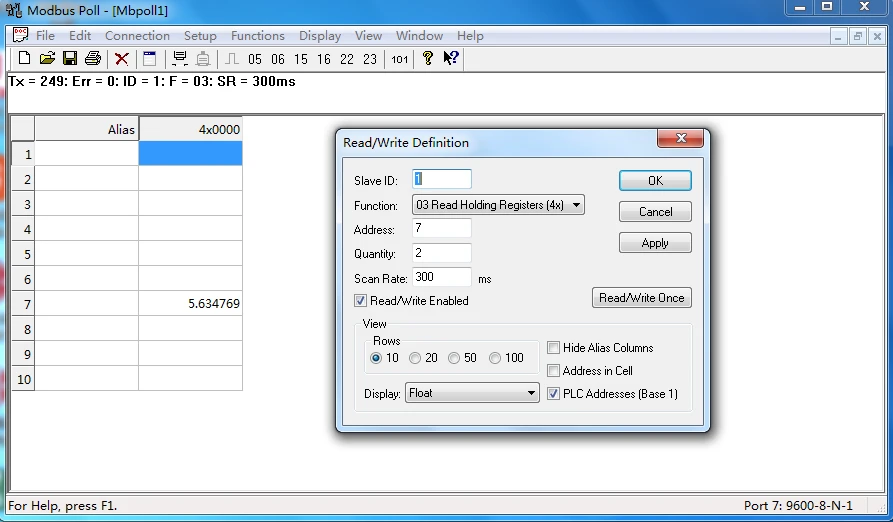Open the Edit menu
The width and height of the screenshot is (893, 522).
(x=80, y=35)
